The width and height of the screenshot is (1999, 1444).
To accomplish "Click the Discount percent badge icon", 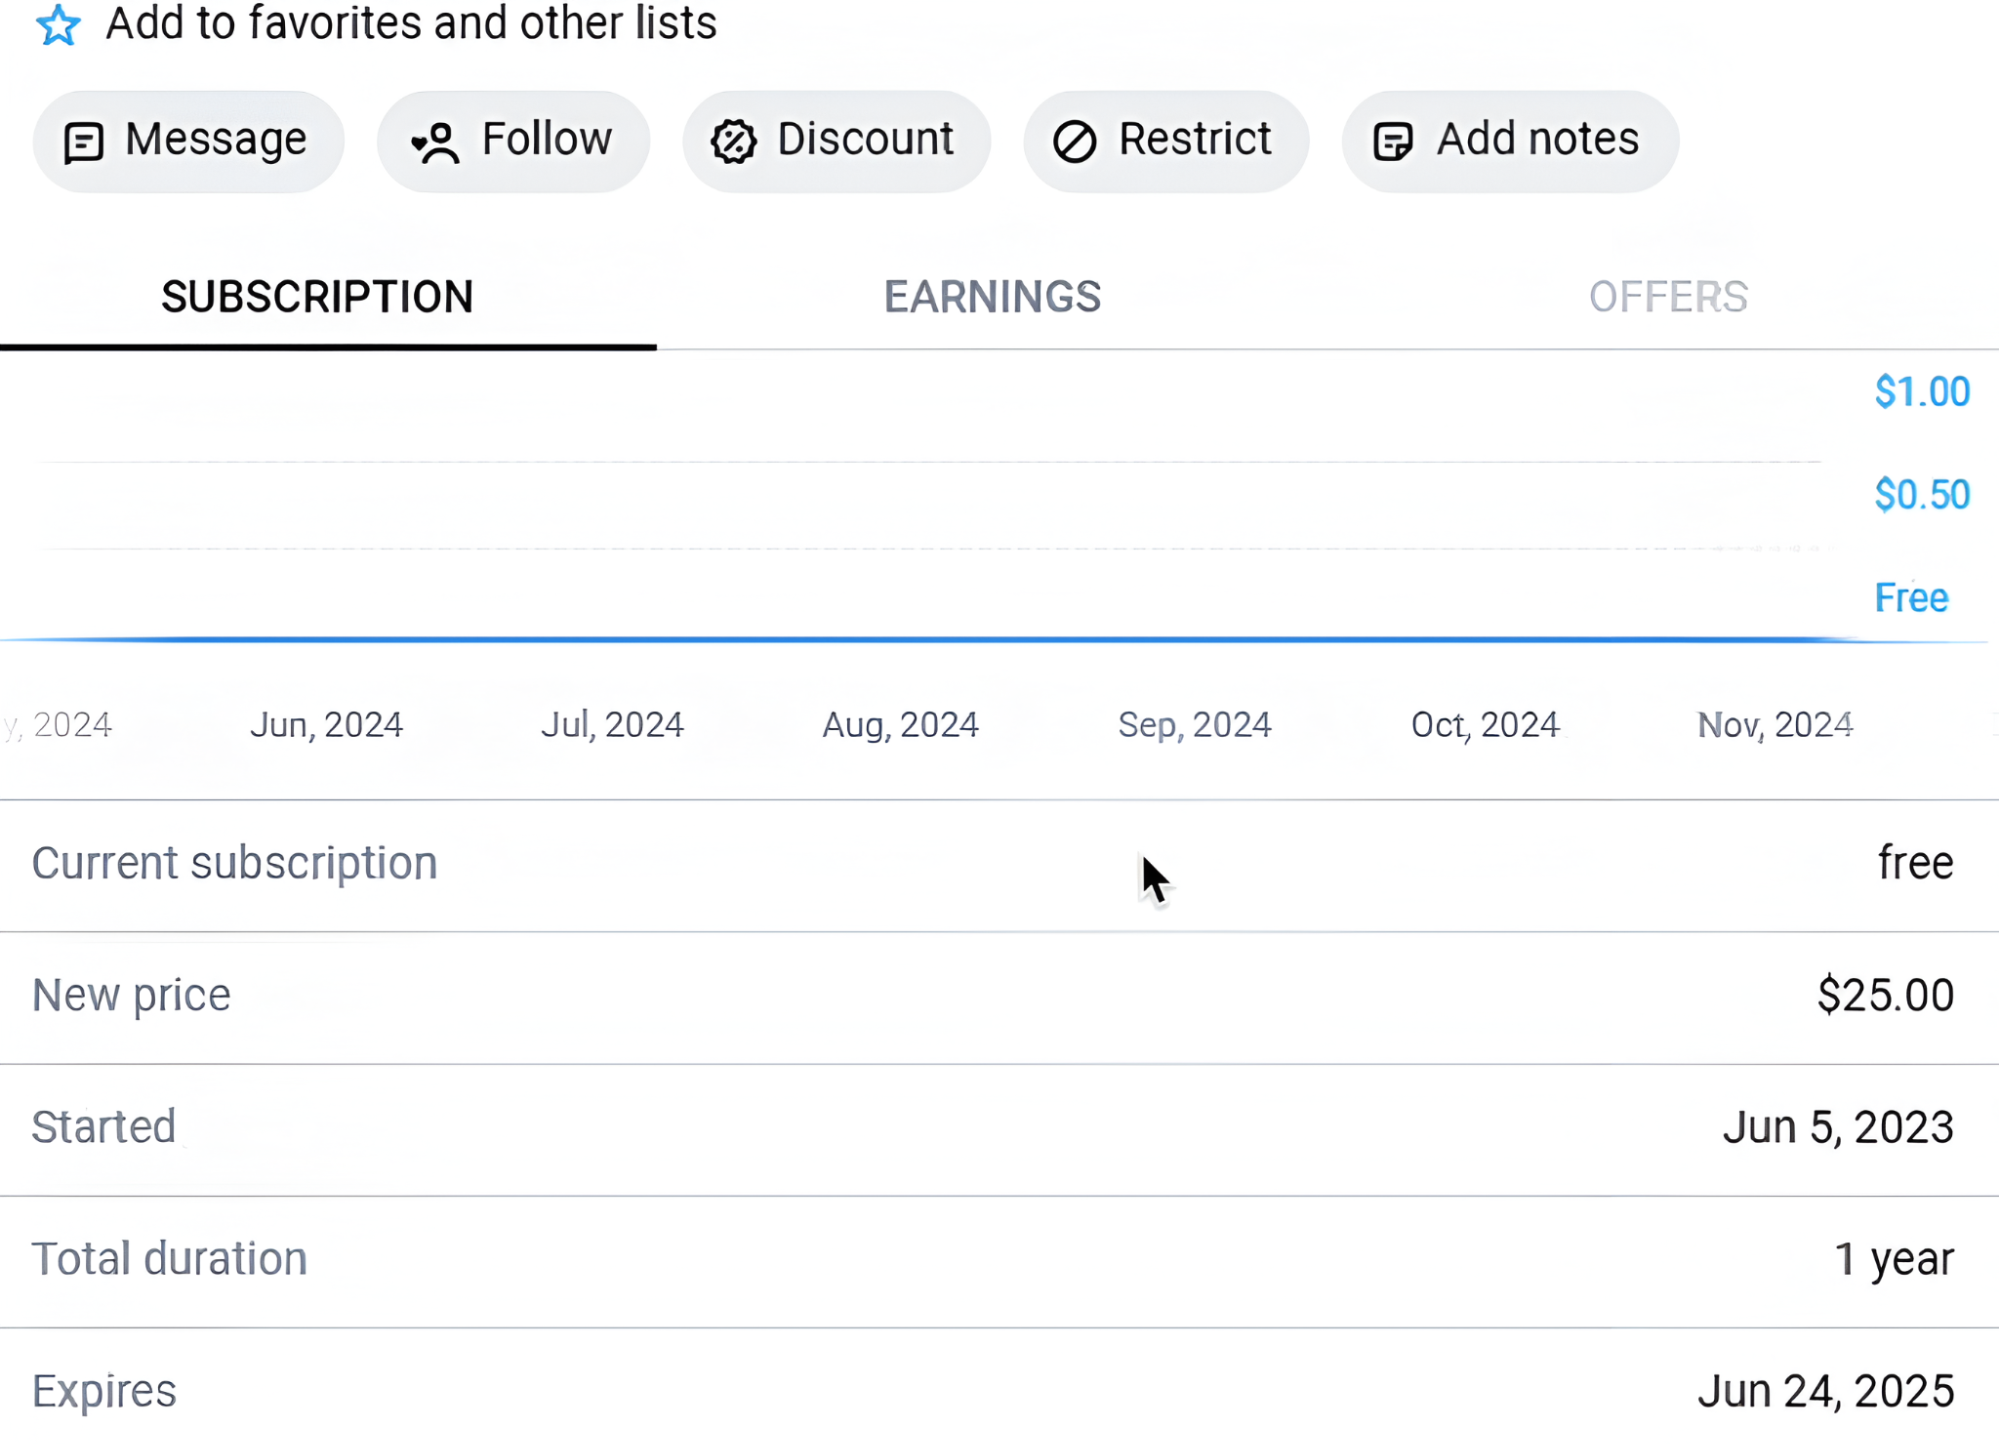I will pos(734,141).
